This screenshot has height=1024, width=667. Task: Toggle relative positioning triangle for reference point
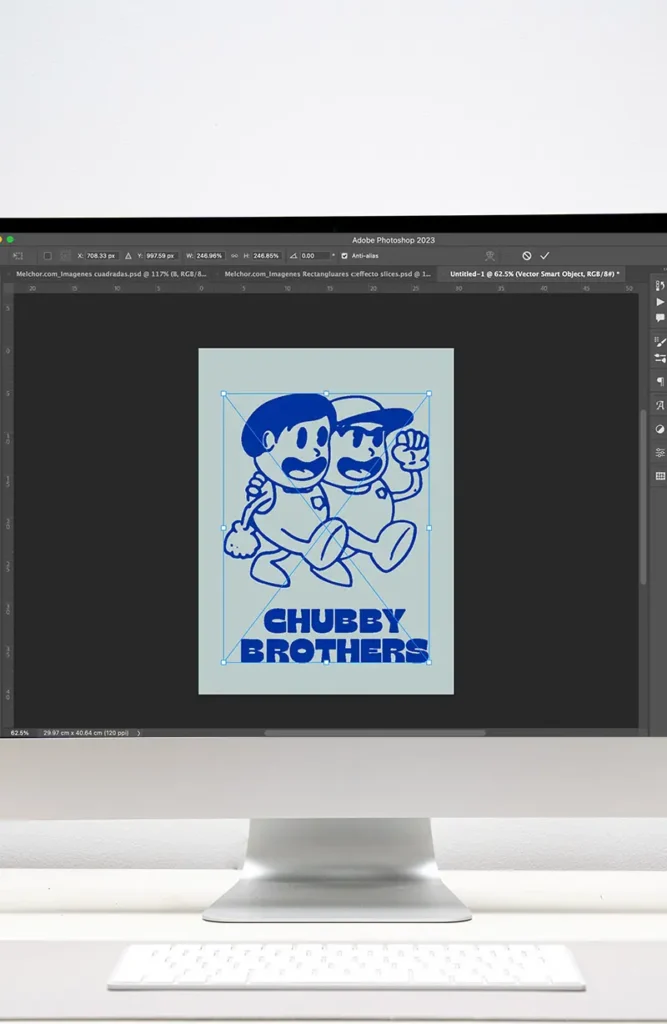(x=128, y=256)
